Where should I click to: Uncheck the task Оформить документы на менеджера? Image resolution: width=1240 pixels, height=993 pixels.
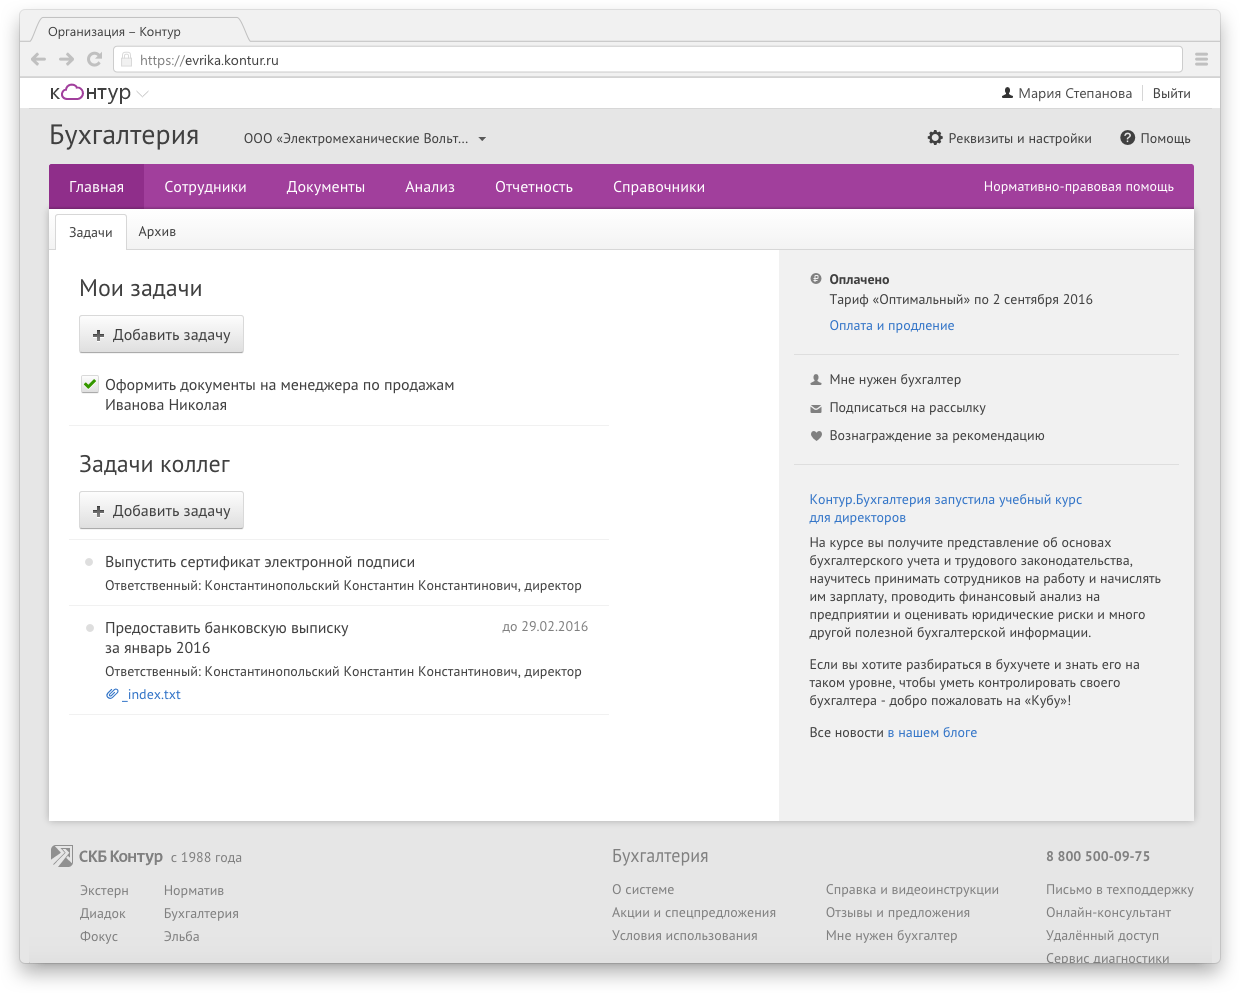90,384
